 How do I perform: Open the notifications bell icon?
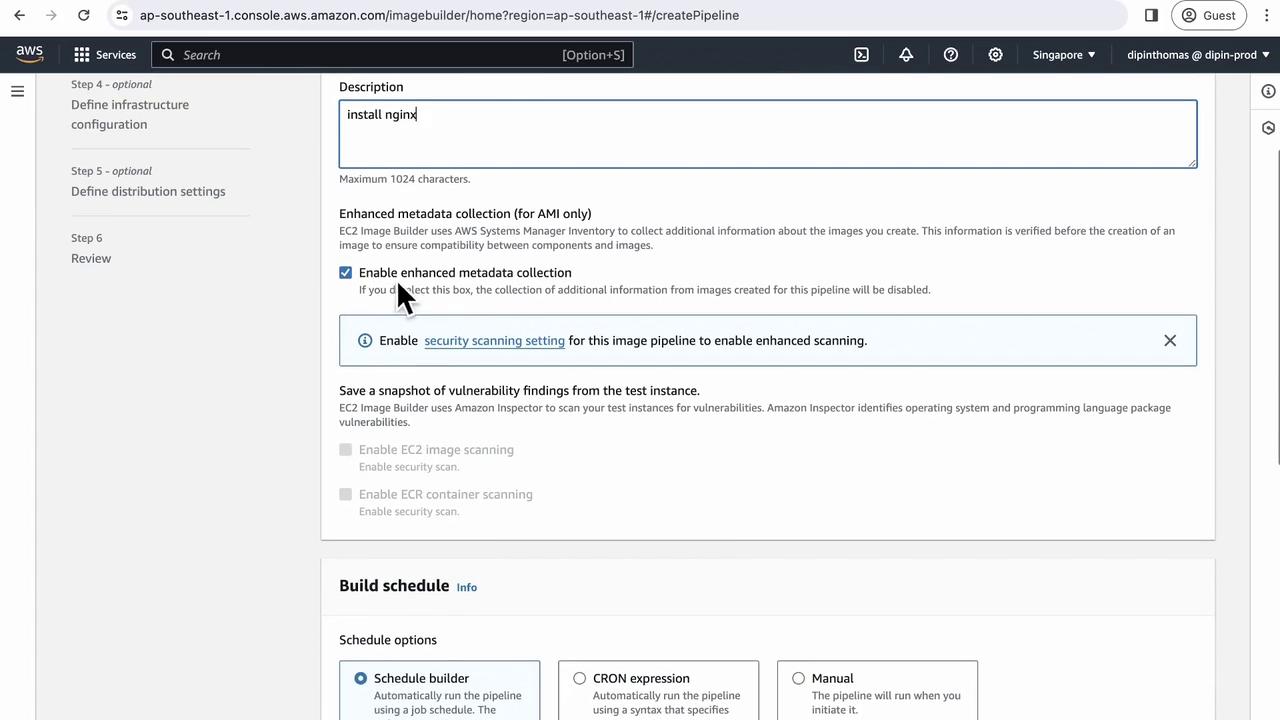906,55
